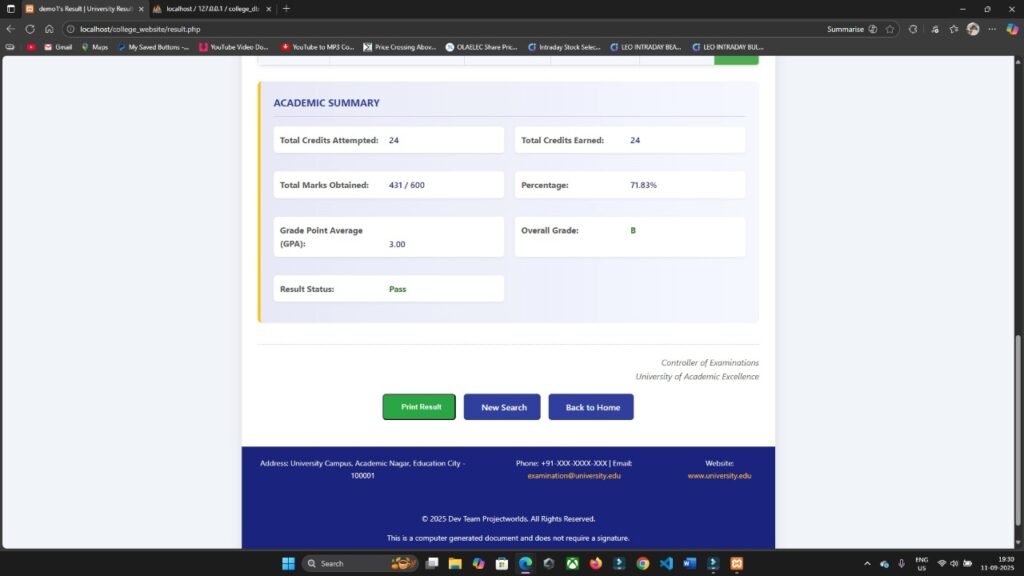This screenshot has width=1024, height=576.
Task: Open the Settings and more menu
Action: [990, 29]
